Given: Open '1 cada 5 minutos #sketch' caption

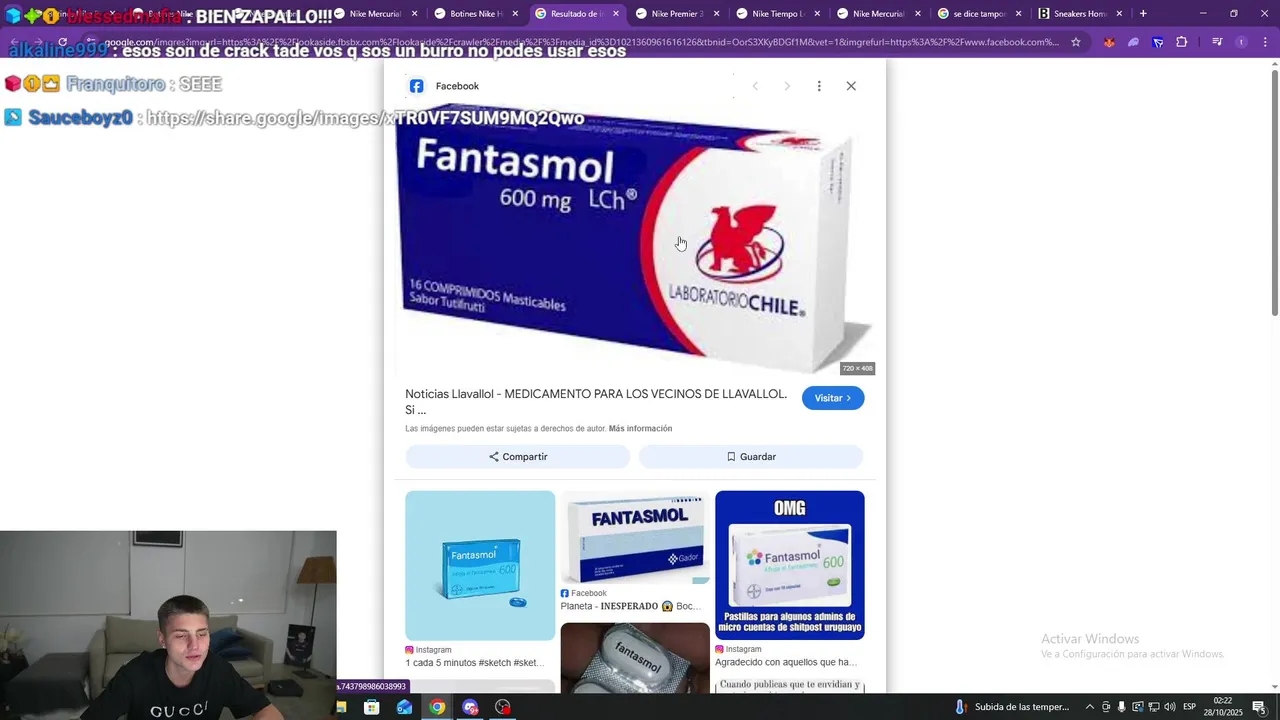Looking at the screenshot, I should pos(475,663).
